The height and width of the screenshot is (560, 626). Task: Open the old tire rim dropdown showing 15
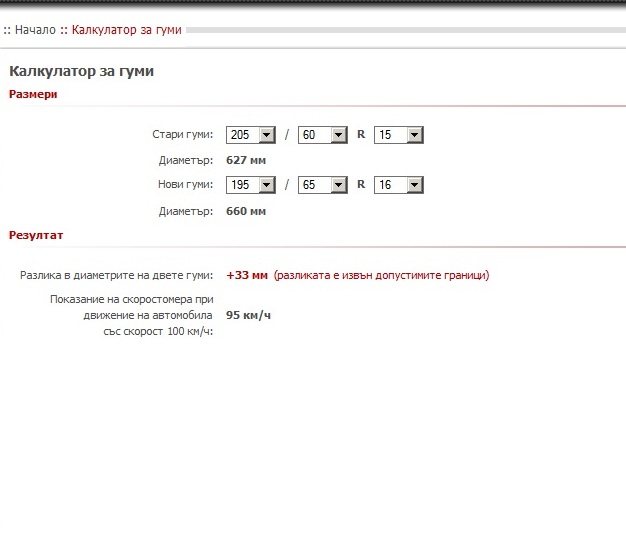click(399, 135)
